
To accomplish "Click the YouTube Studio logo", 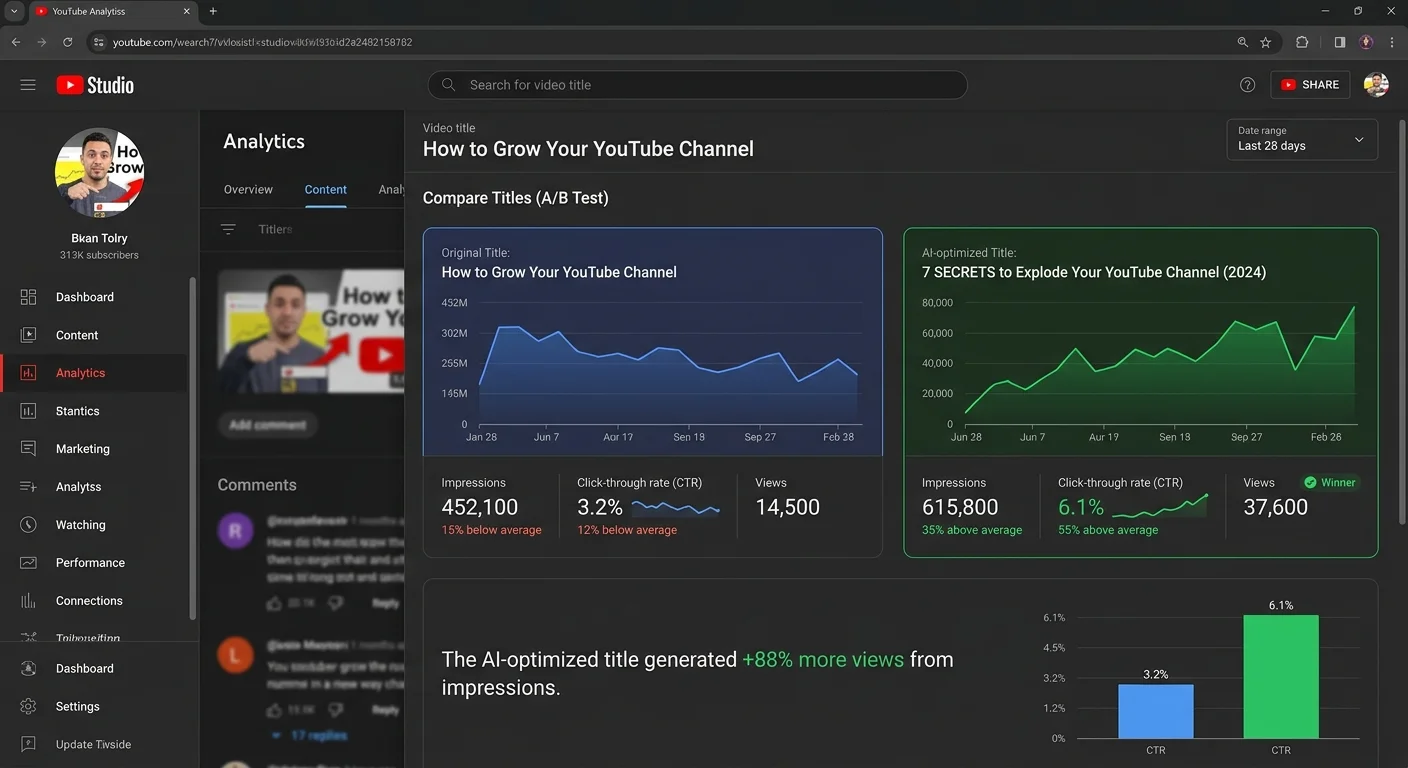I will click(x=95, y=85).
